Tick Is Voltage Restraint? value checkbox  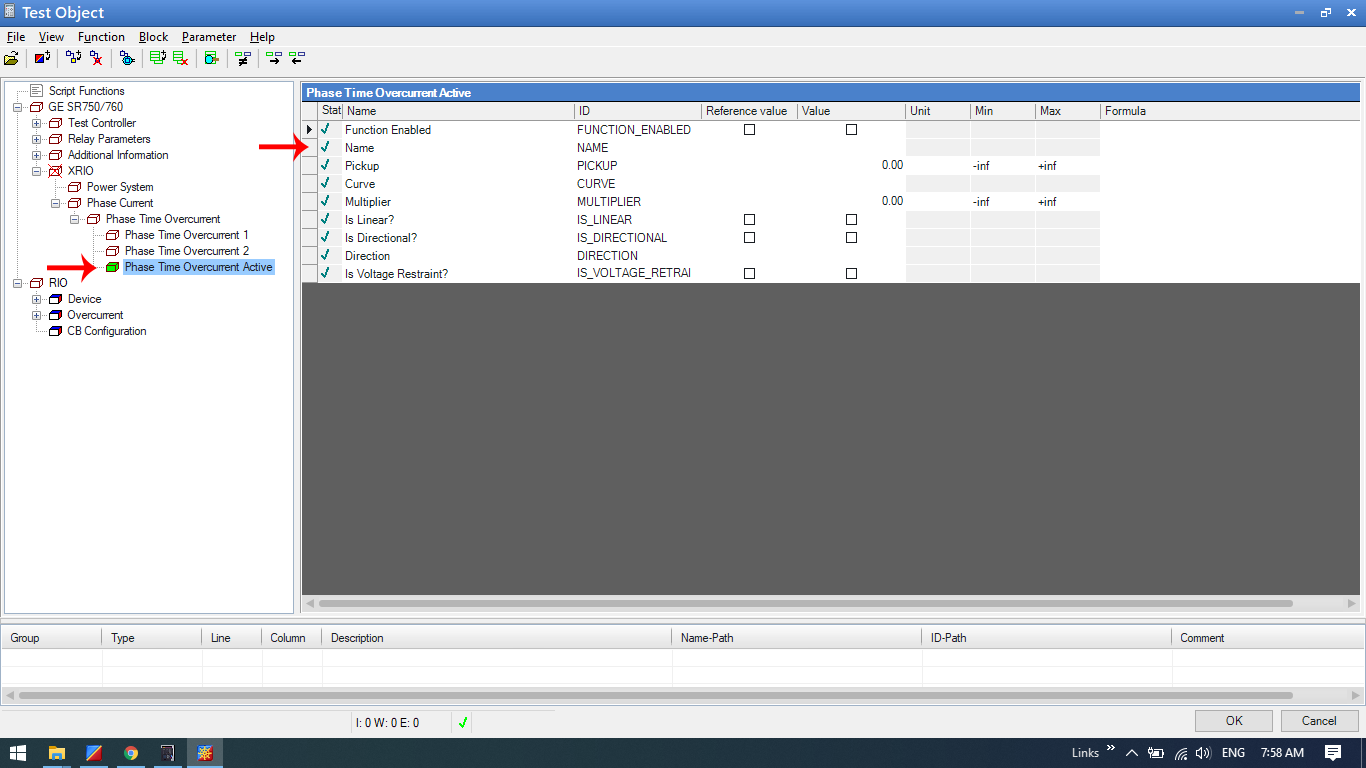pyautogui.click(x=851, y=273)
